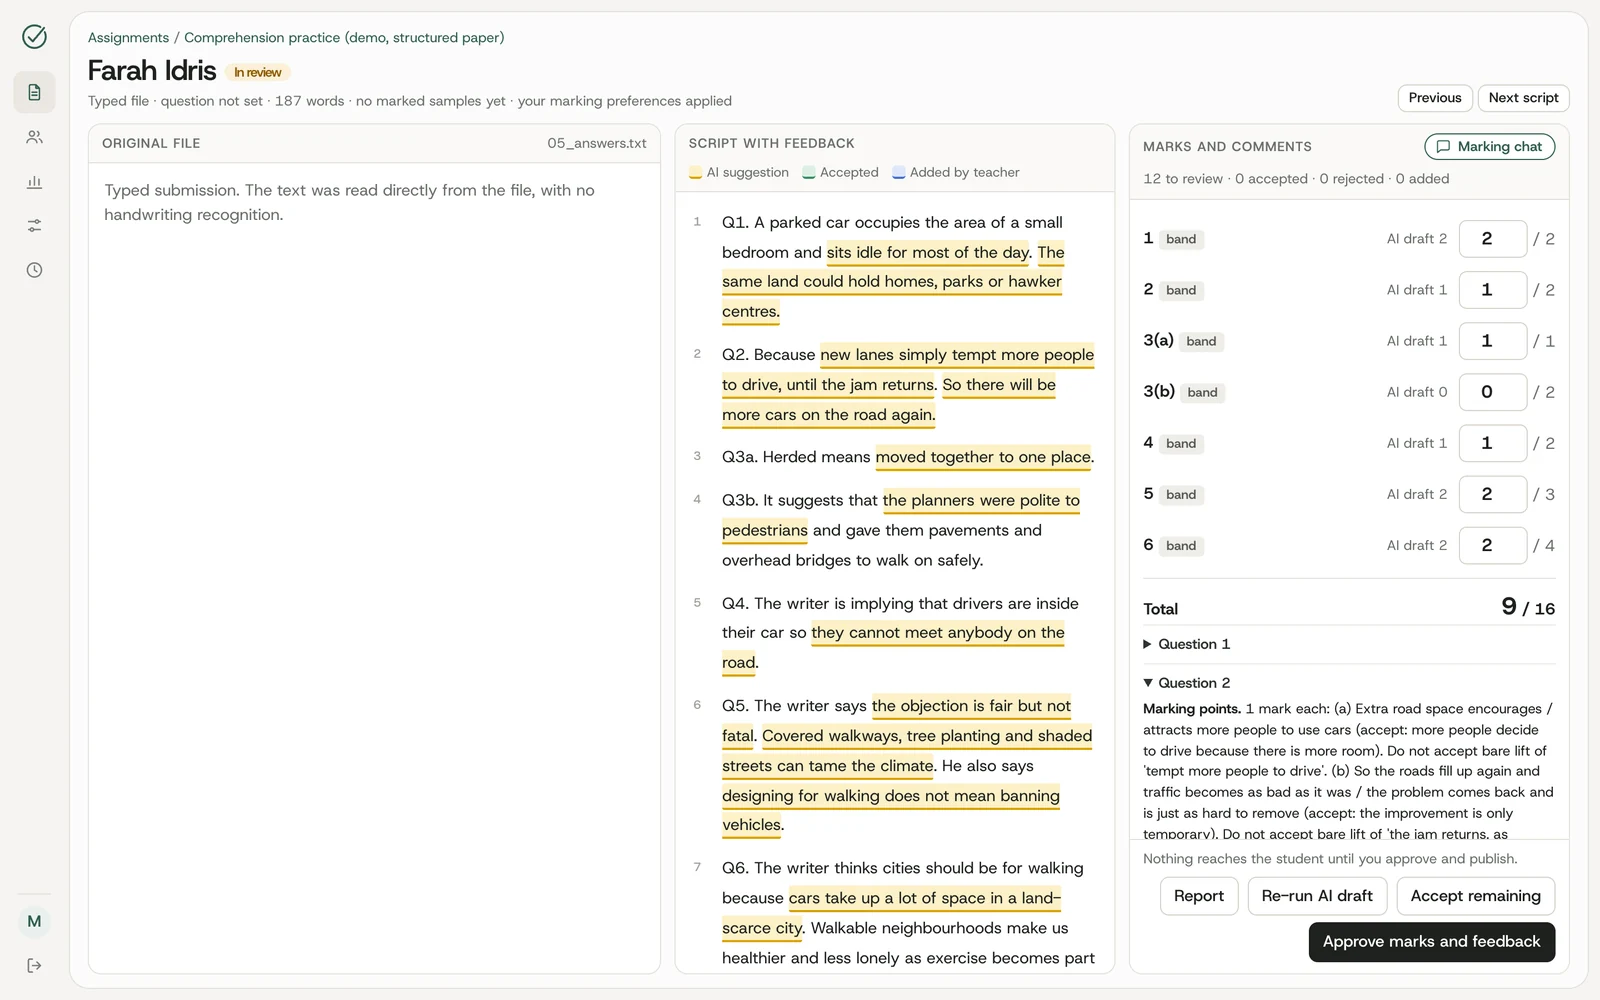Click the Re-run AI draft button
The width and height of the screenshot is (1600, 1000).
pyautogui.click(x=1317, y=896)
